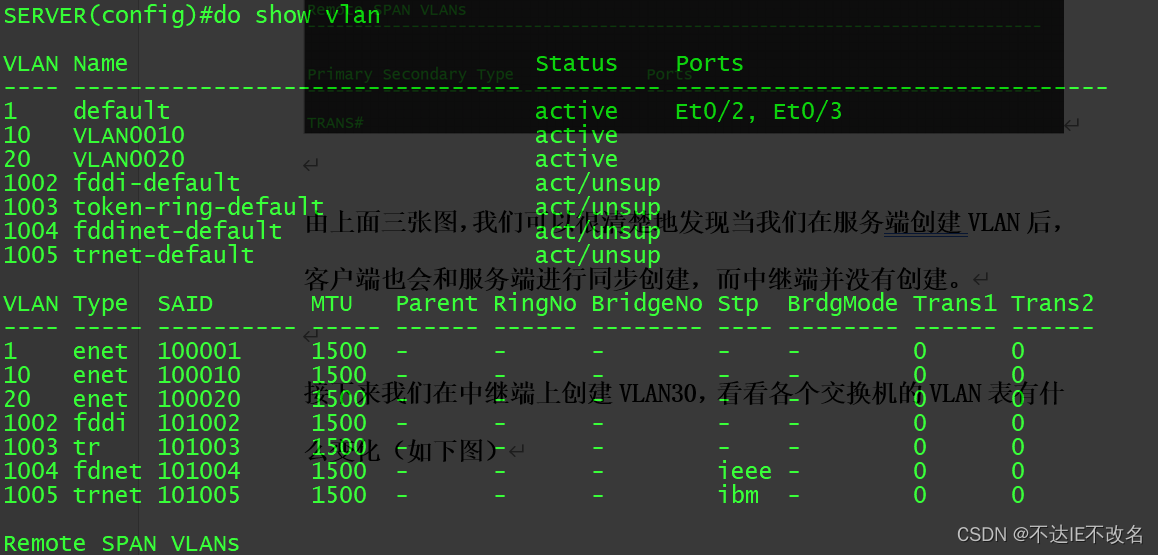1158x555 pixels.
Task: Click the 'ibm' Stp value
Action: (x=739, y=494)
